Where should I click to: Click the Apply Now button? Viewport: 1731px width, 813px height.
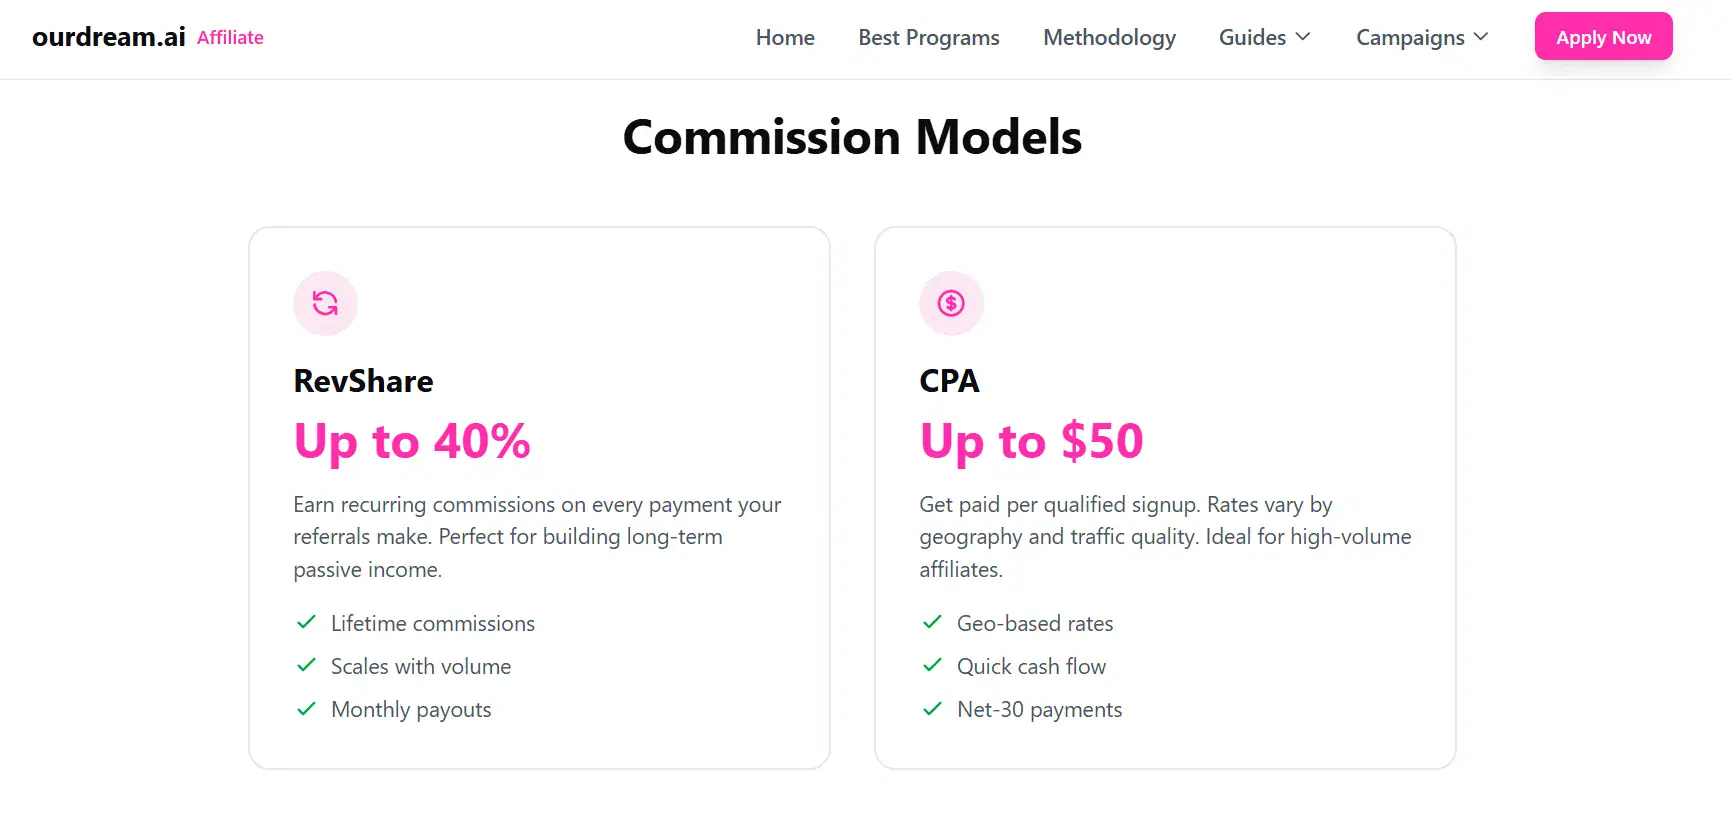[1603, 36]
